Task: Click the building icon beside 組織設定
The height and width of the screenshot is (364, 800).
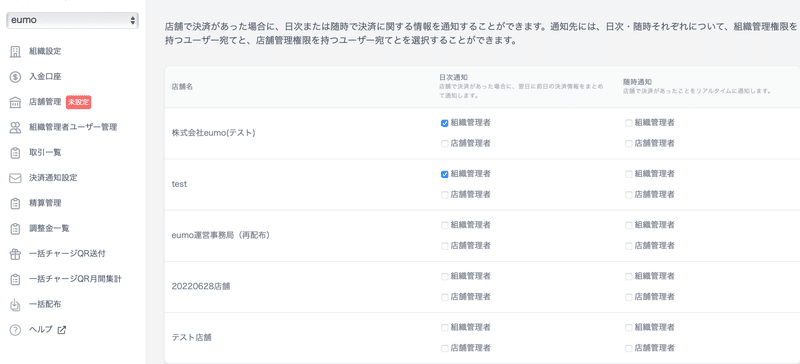Action: point(15,52)
